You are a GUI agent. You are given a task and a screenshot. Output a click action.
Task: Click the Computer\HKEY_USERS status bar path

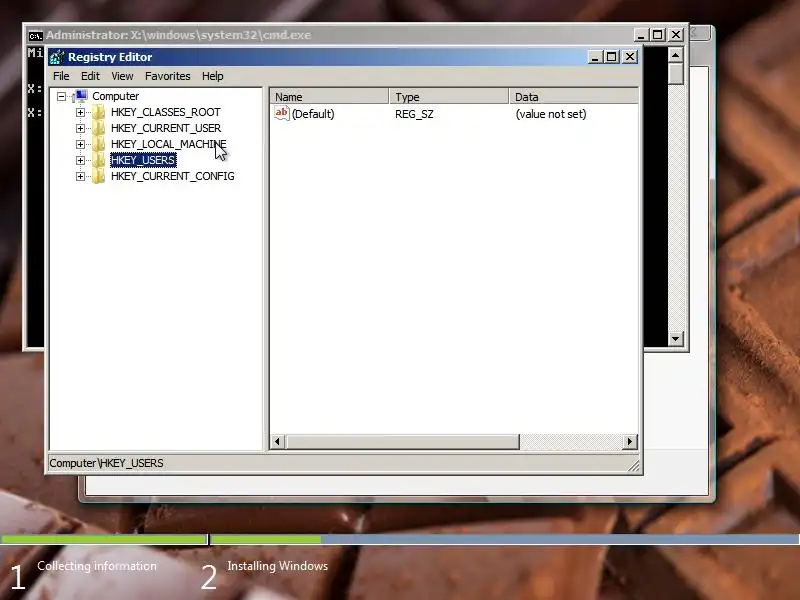pyautogui.click(x=106, y=463)
